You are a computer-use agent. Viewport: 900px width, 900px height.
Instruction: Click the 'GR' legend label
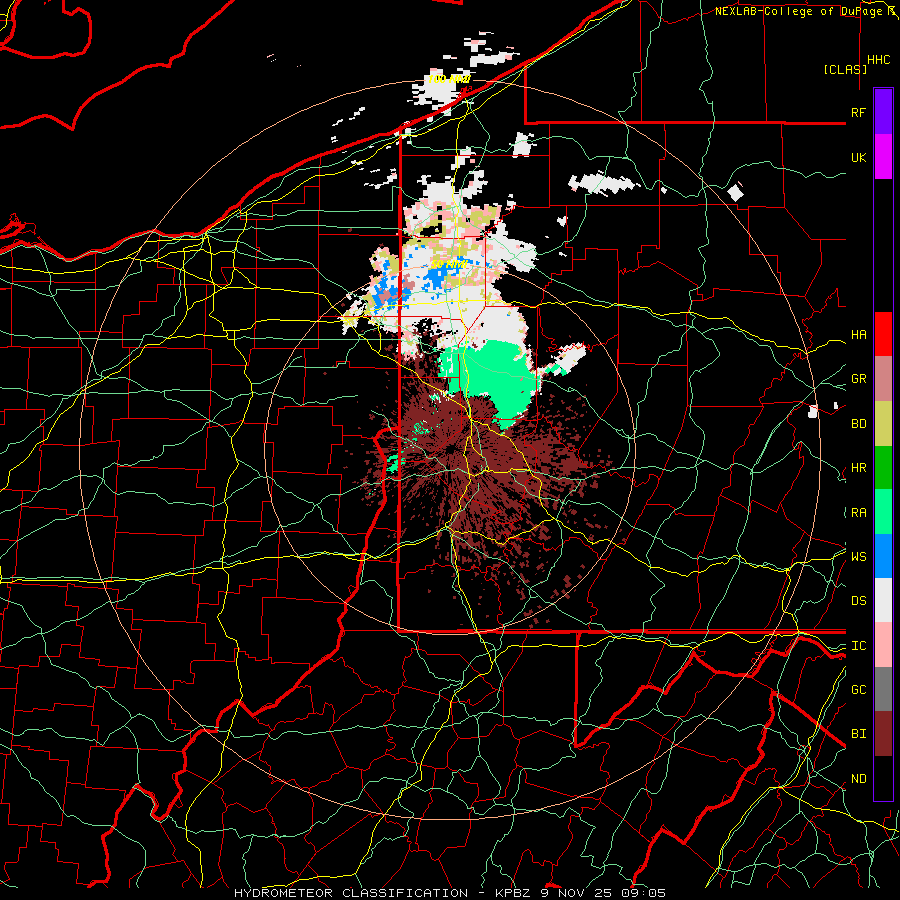[x=858, y=379]
